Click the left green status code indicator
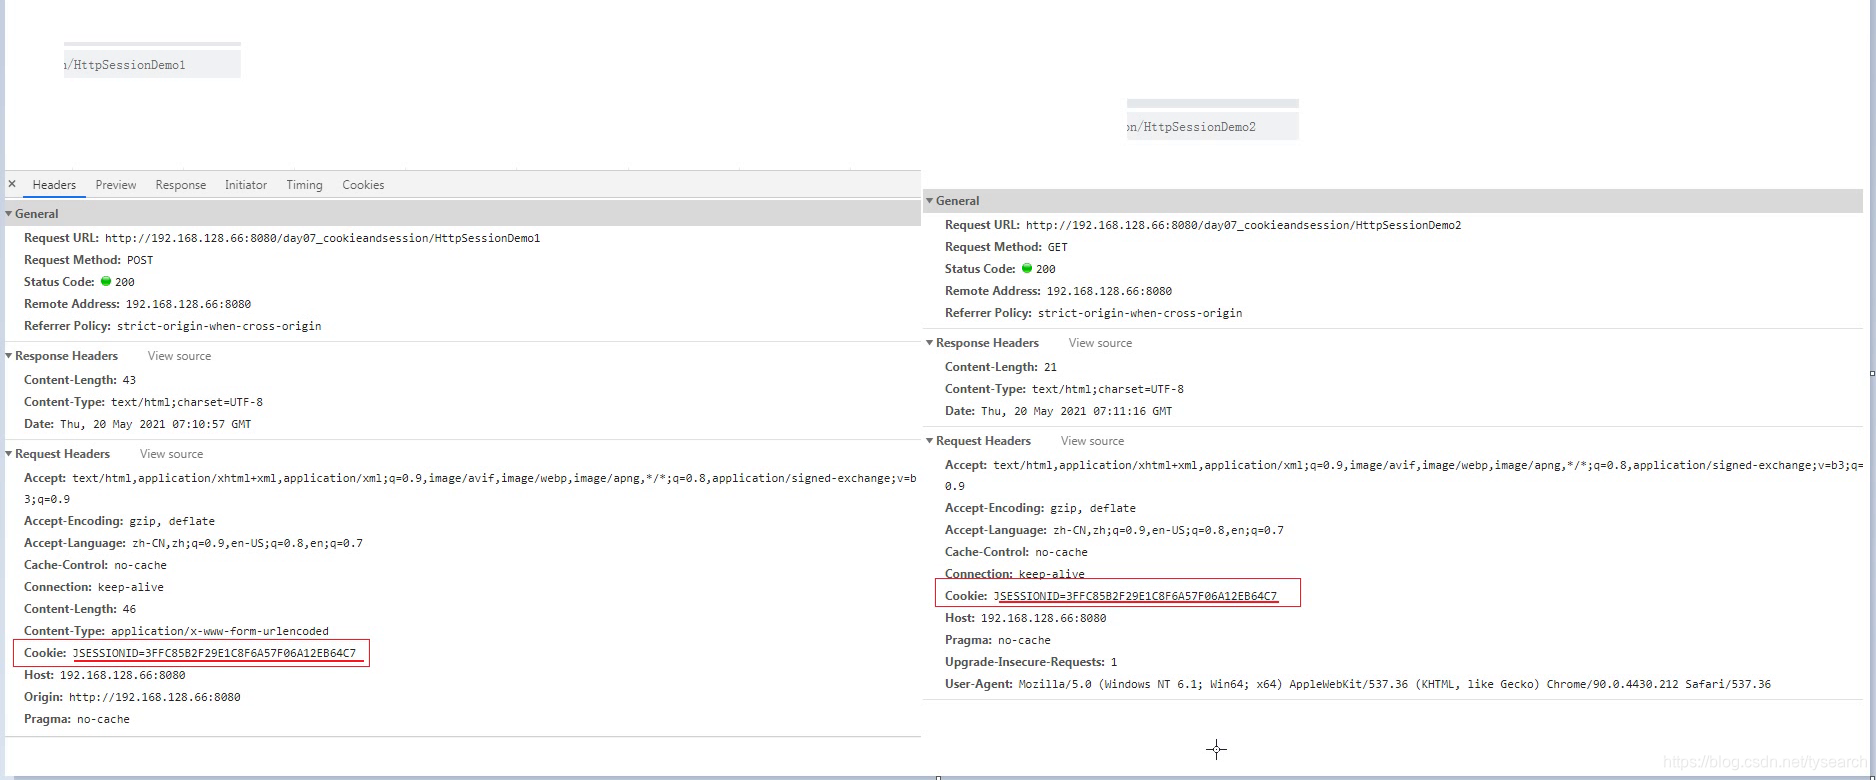 pos(106,281)
